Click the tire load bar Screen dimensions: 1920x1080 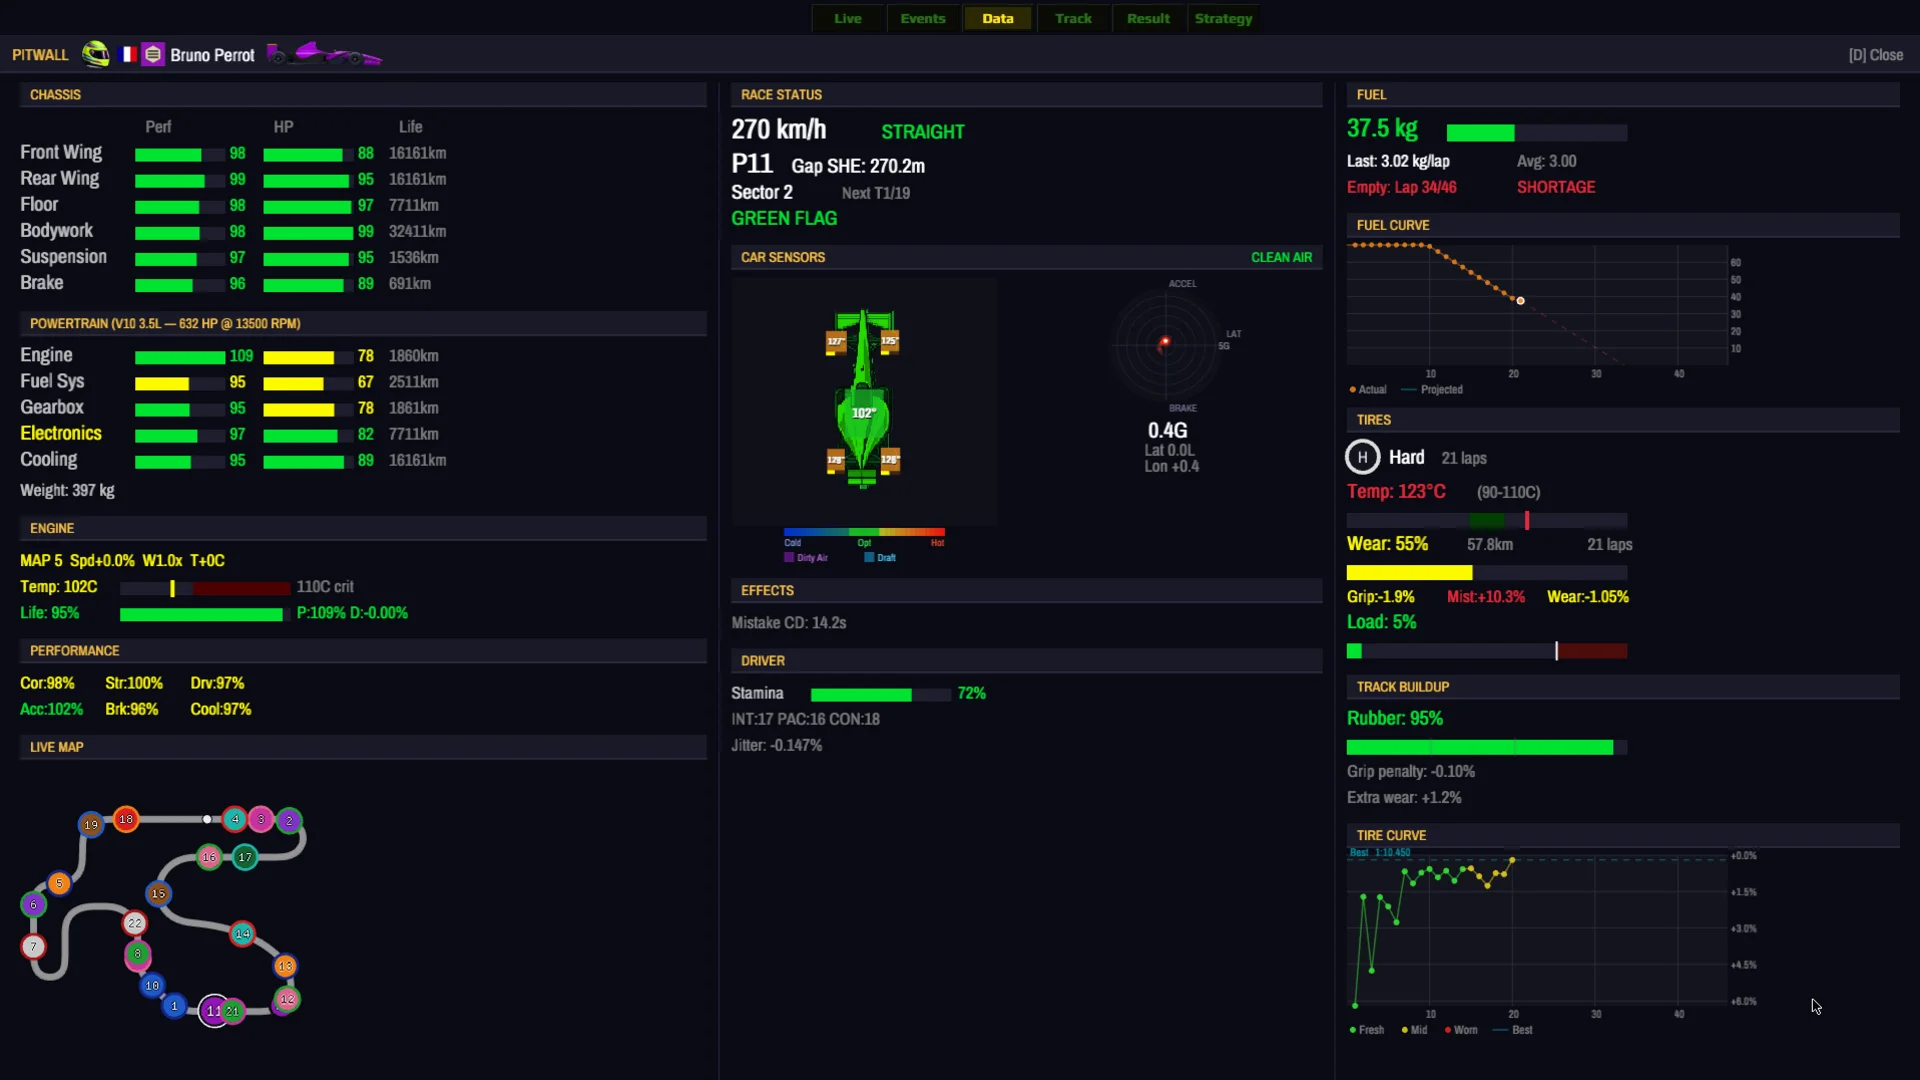click(1486, 651)
